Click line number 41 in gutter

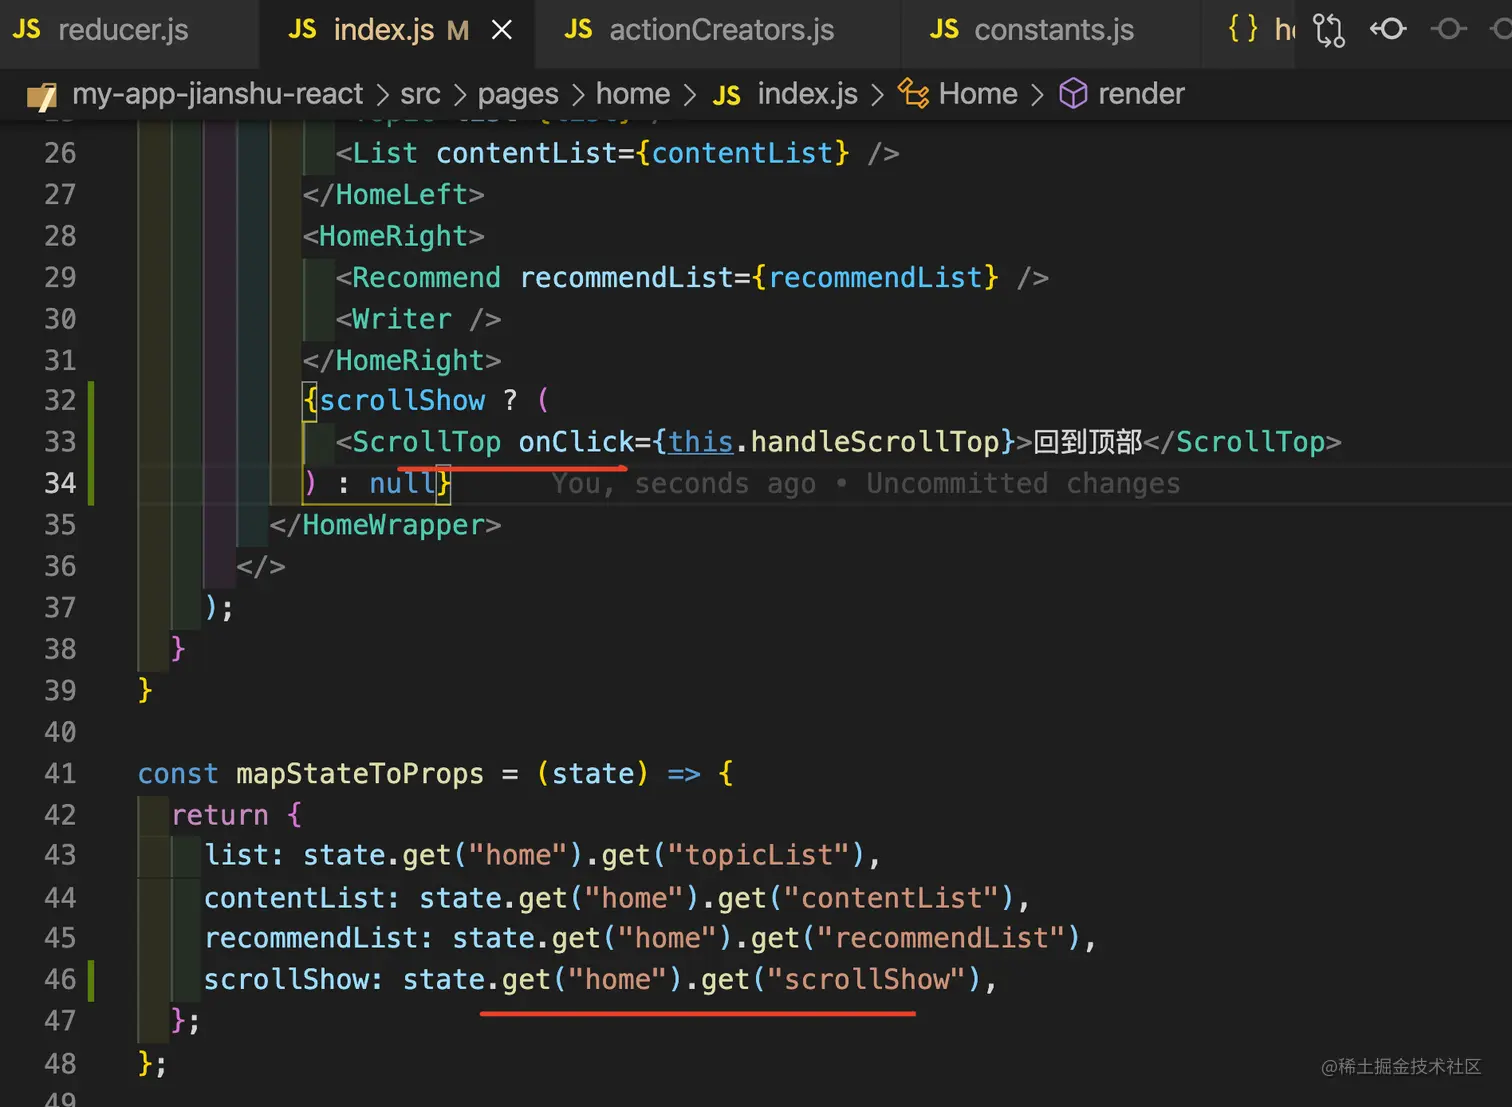[x=60, y=774]
